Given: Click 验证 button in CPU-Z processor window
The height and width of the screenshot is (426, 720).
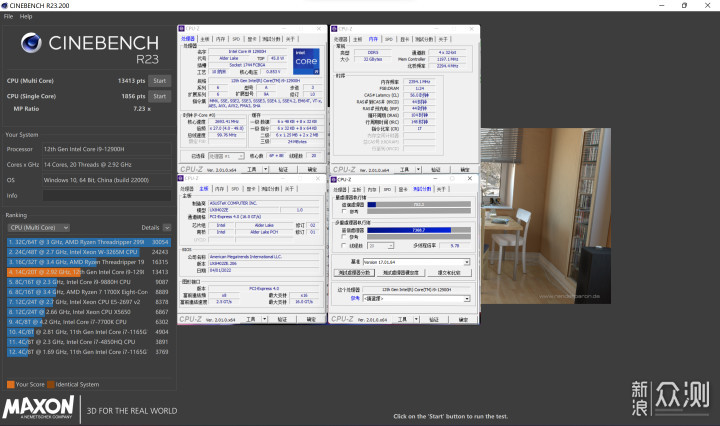Looking at the screenshot, I should pos(283,169).
